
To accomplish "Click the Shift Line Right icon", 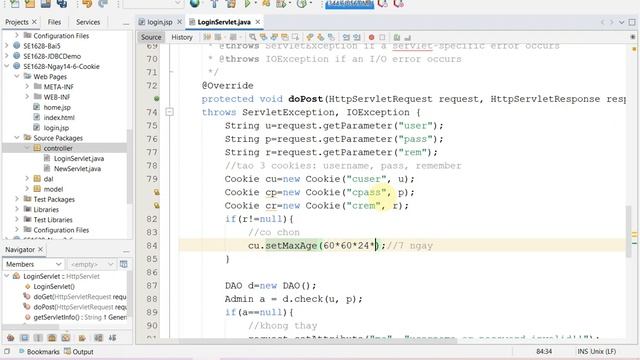I will pyautogui.click(x=357, y=37).
